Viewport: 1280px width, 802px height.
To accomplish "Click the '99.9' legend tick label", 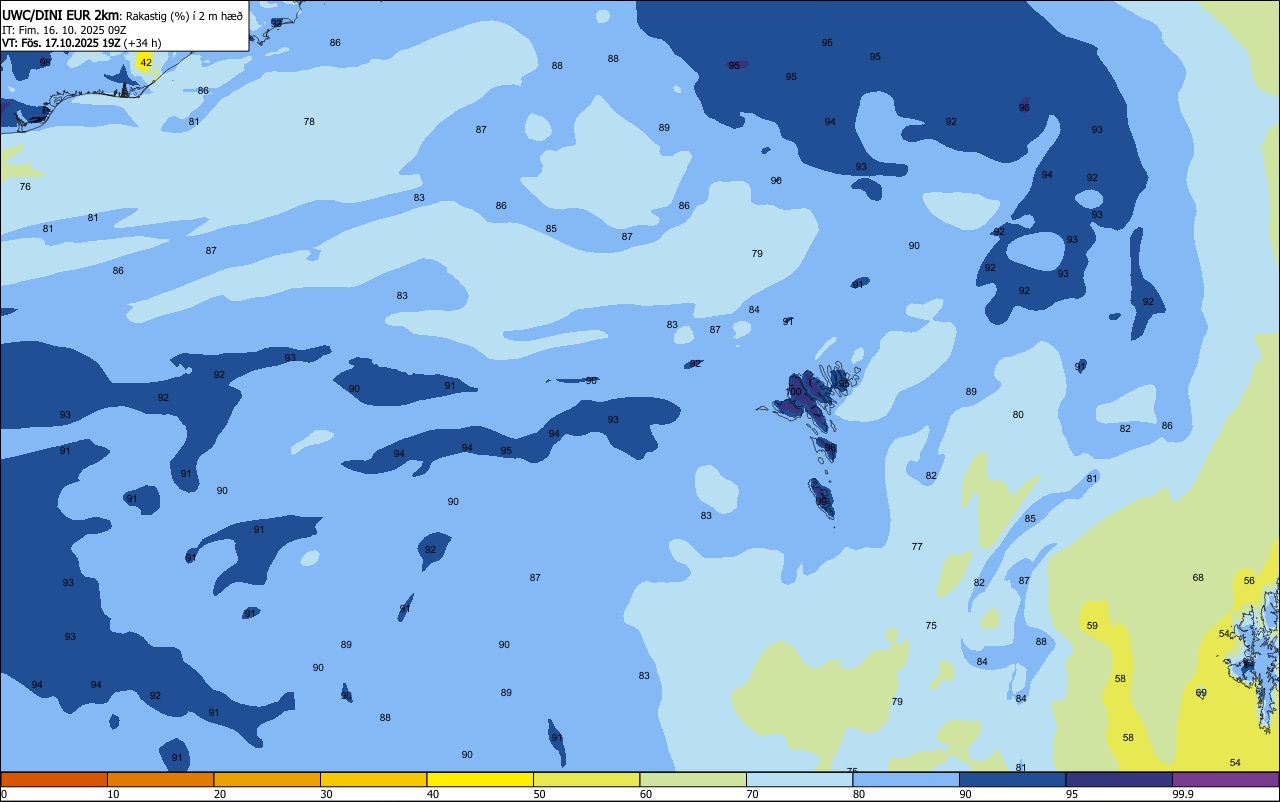I will coord(1183,794).
